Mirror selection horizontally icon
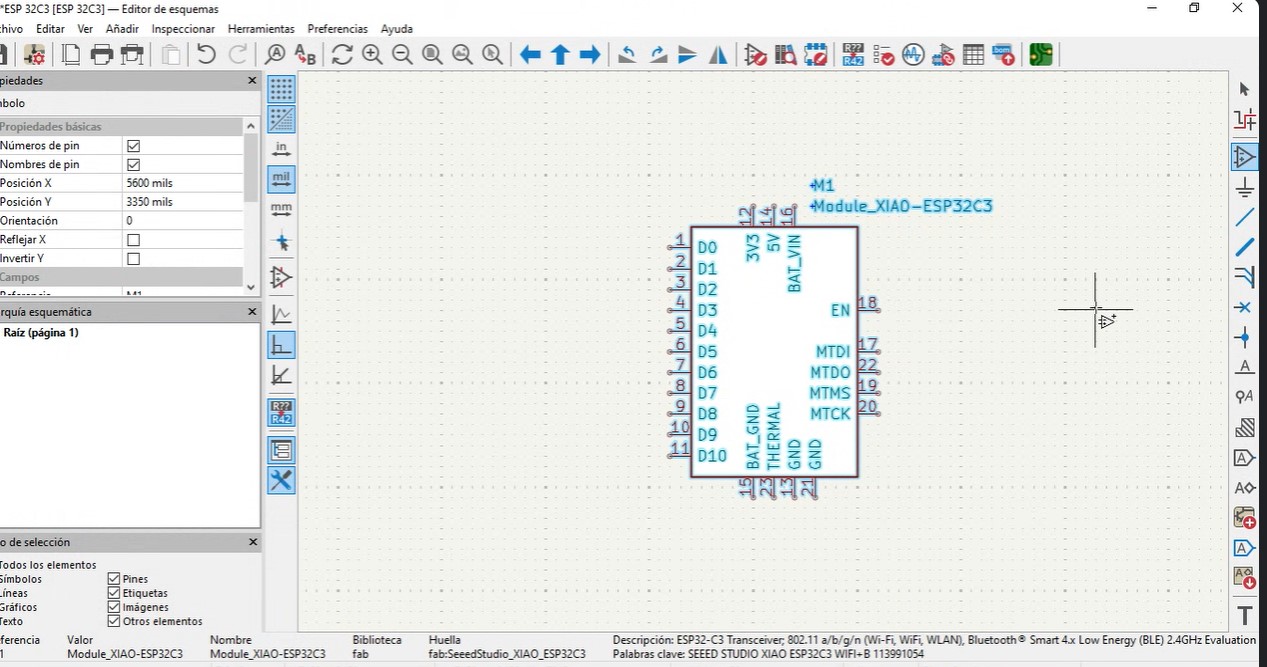This screenshot has width=1267, height=667. [x=718, y=55]
